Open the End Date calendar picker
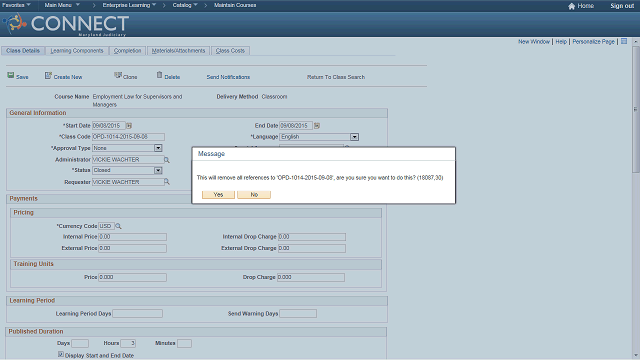 [x=317, y=126]
